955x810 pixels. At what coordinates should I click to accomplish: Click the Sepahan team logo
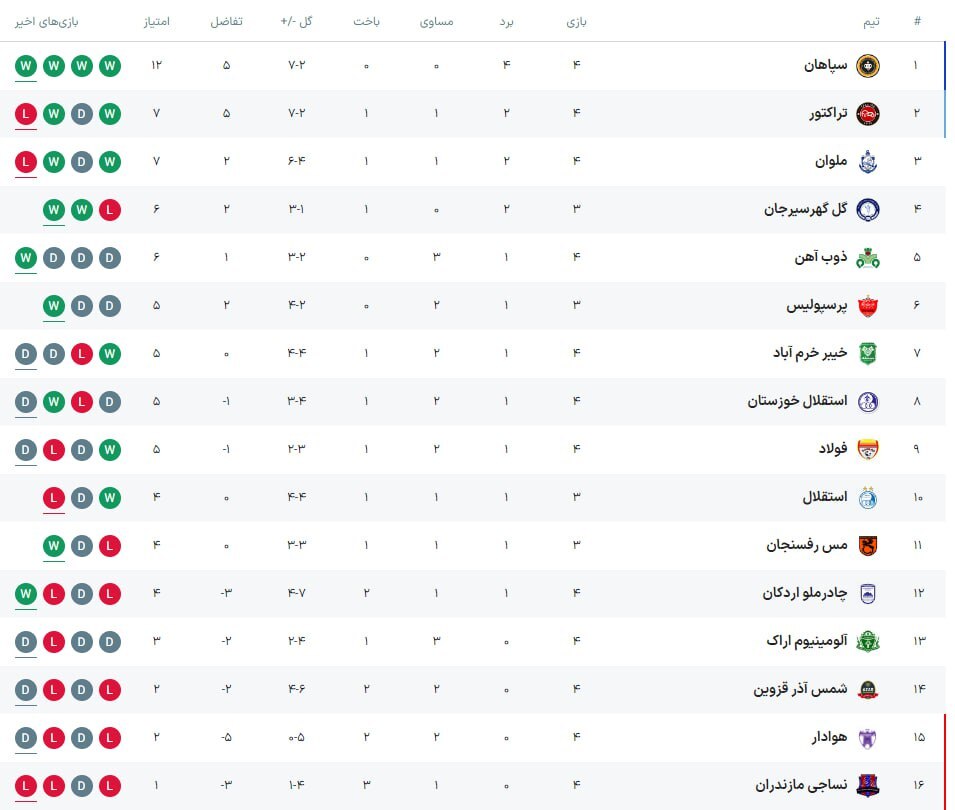pos(867,66)
